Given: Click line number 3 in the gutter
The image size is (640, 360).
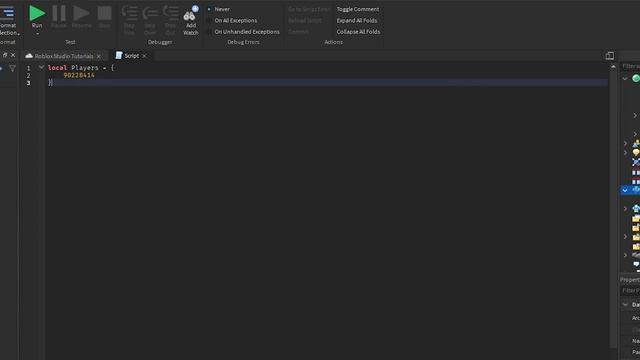Looking at the screenshot, I should pos(28,83).
